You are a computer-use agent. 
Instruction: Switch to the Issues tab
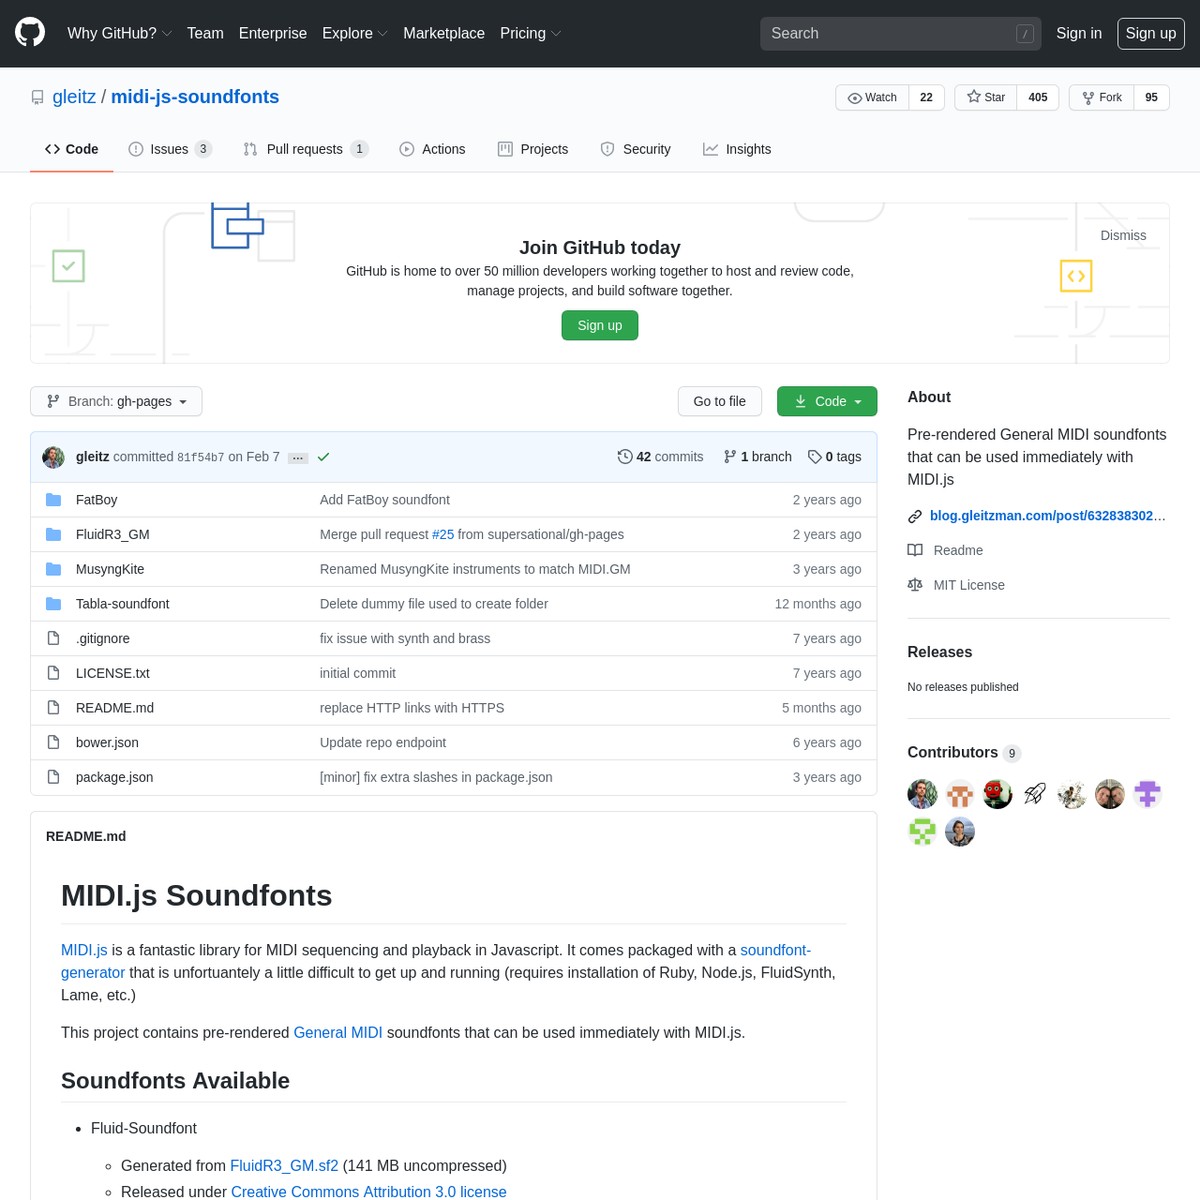[169, 149]
